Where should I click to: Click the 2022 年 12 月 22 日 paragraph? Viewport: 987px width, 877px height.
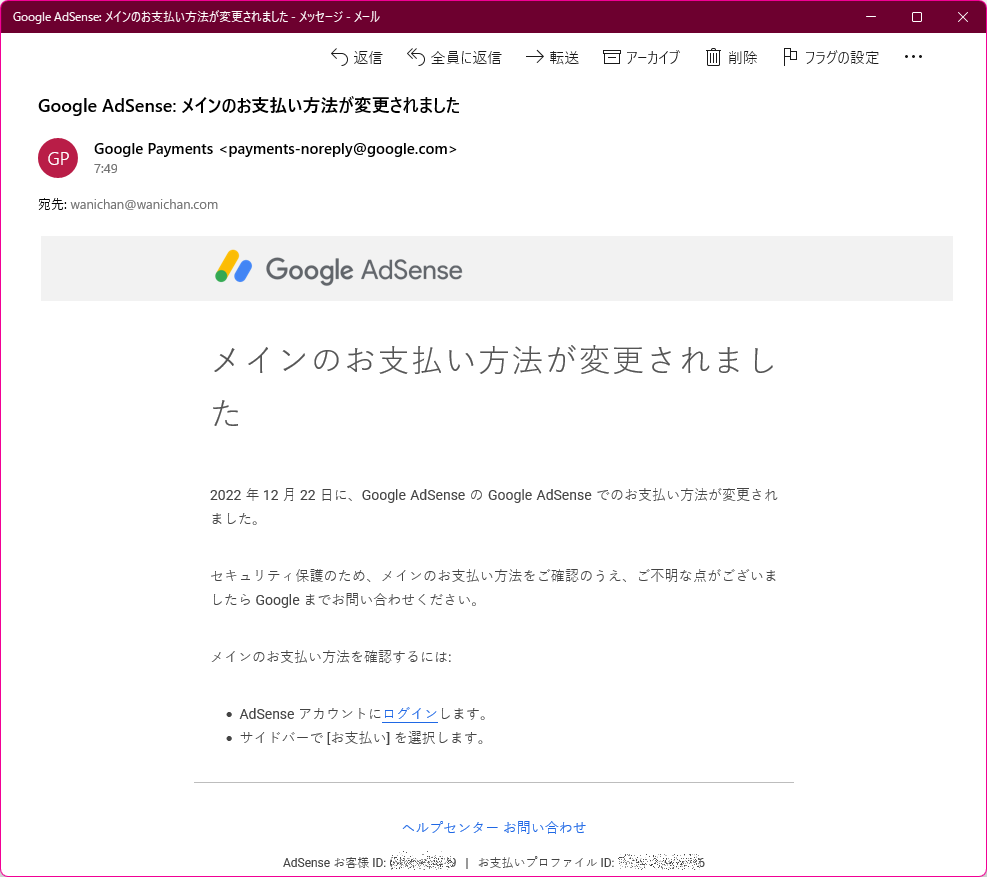tap(494, 507)
